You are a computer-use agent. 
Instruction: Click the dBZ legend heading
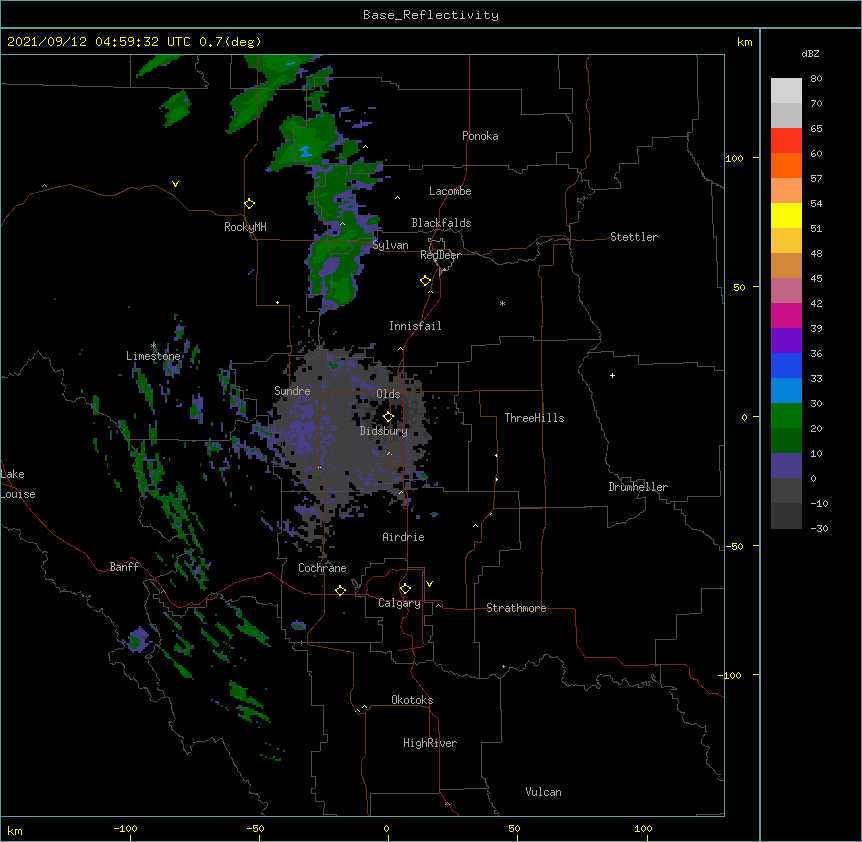tap(810, 54)
